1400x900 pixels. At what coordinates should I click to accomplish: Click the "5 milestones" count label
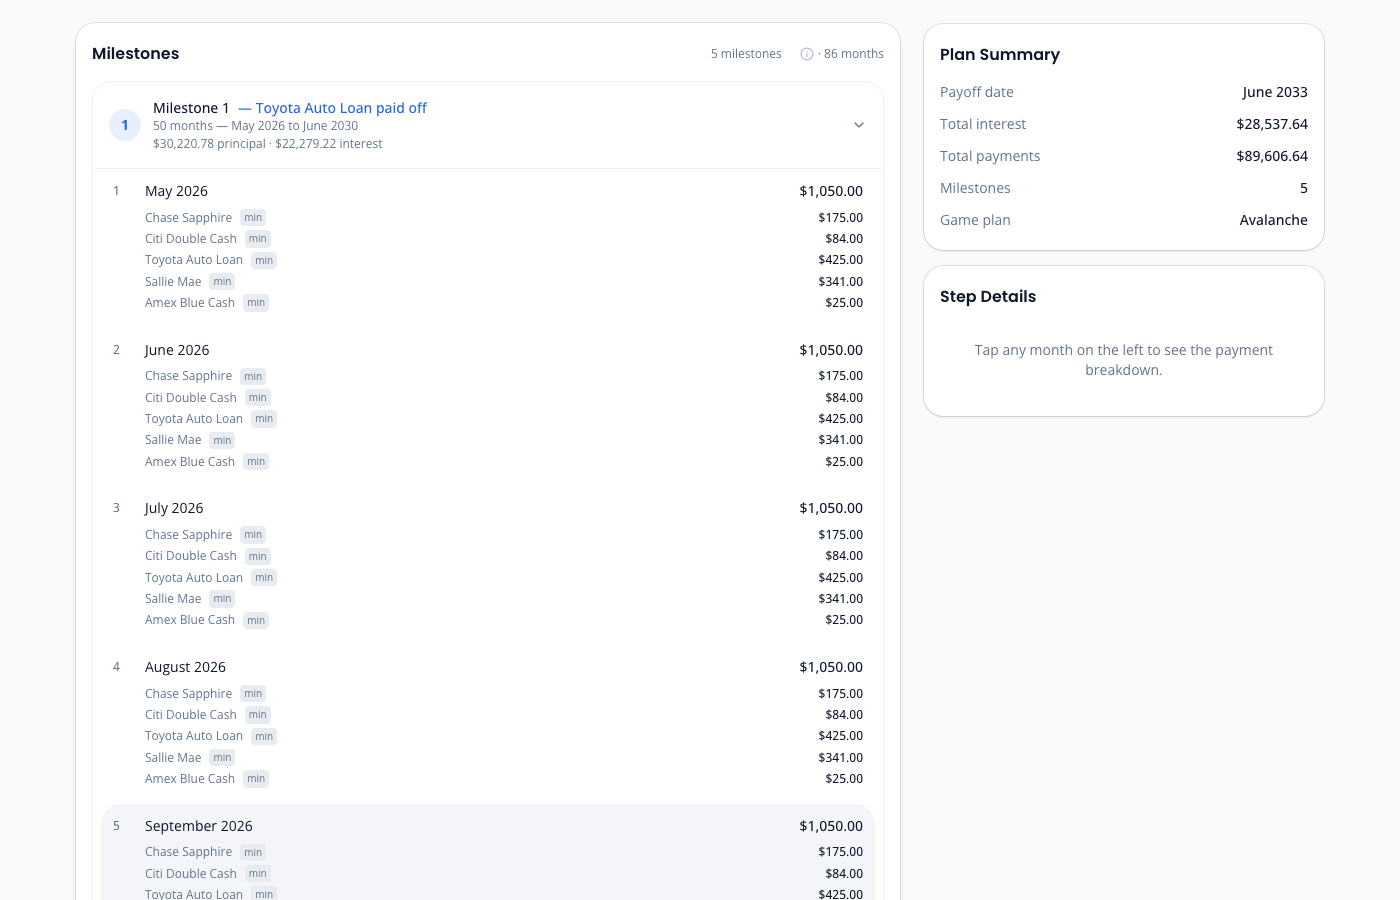[746, 53]
